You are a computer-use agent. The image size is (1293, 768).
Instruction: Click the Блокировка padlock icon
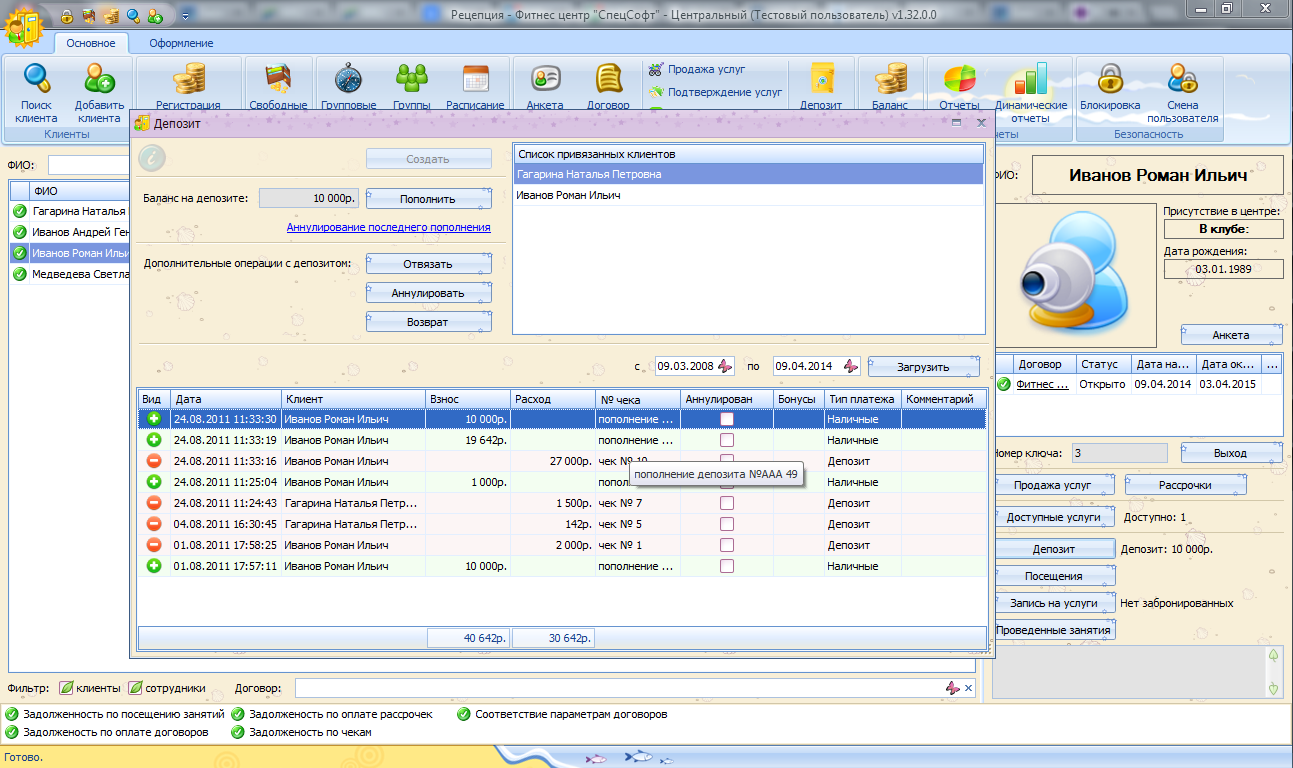click(1109, 79)
